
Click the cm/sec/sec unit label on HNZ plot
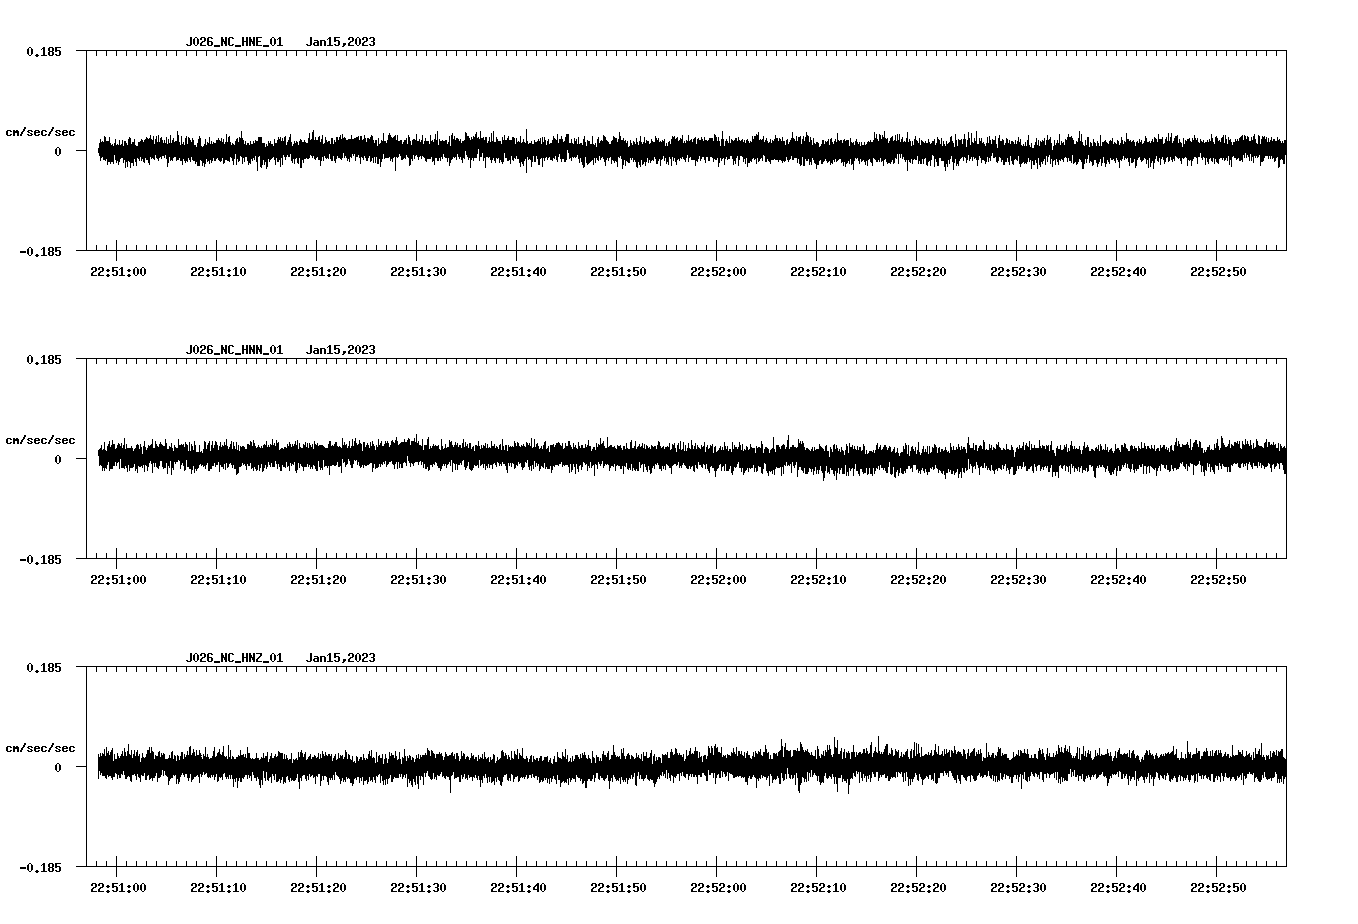click(41, 748)
